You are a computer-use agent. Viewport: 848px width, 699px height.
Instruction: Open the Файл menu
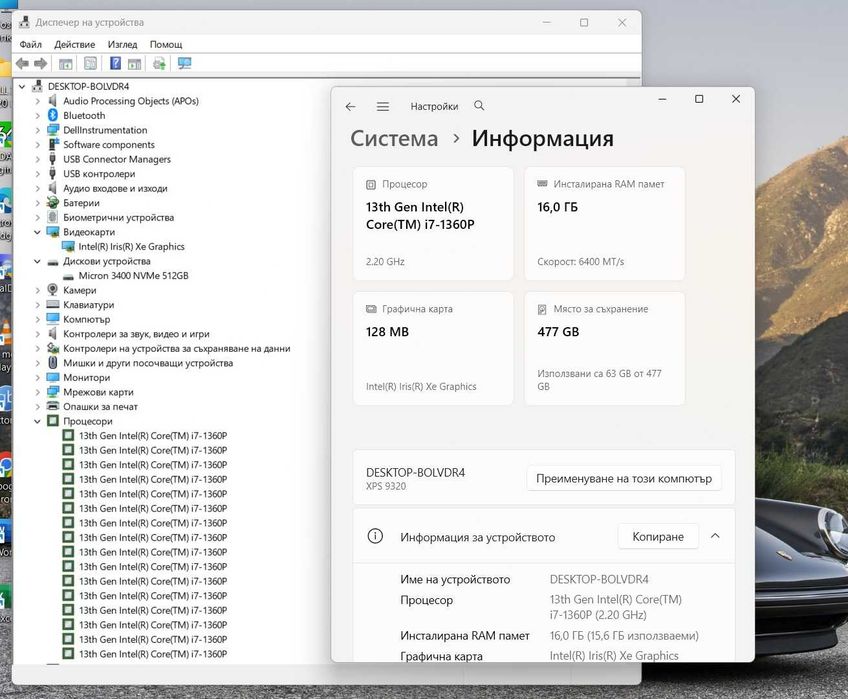click(30, 44)
